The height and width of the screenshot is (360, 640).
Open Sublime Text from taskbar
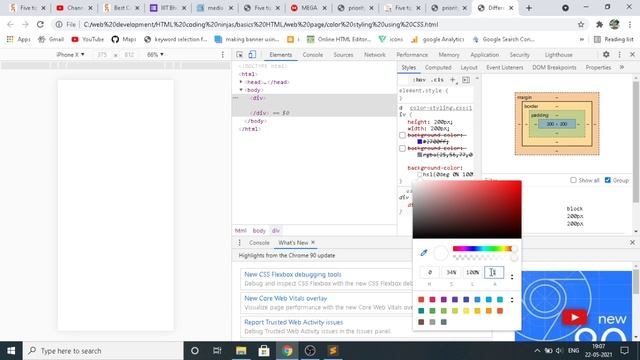tap(333, 351)
